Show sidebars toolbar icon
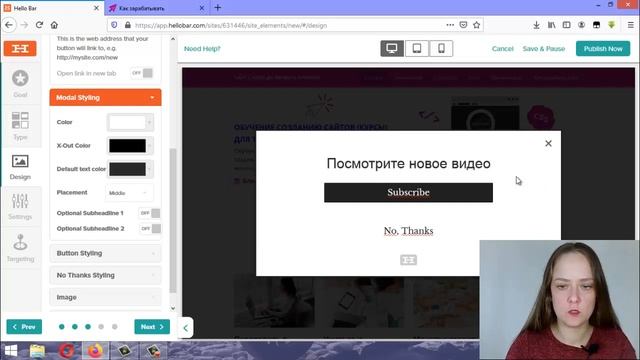Image resolution: width=640 pixels, height=360 pixels. coord(567,25)
